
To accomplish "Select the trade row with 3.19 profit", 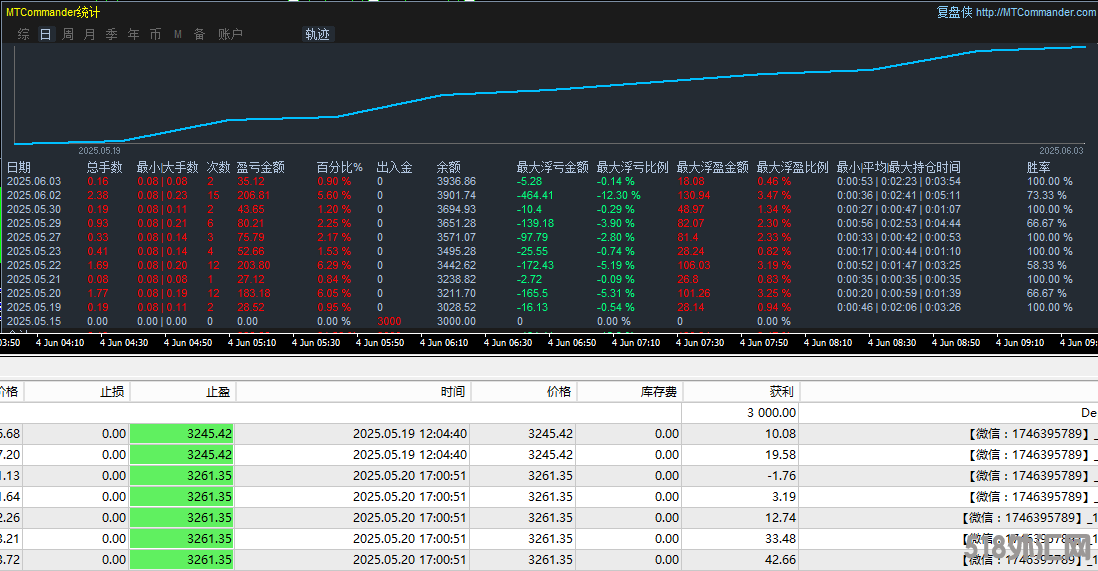I will pos(549,497).
